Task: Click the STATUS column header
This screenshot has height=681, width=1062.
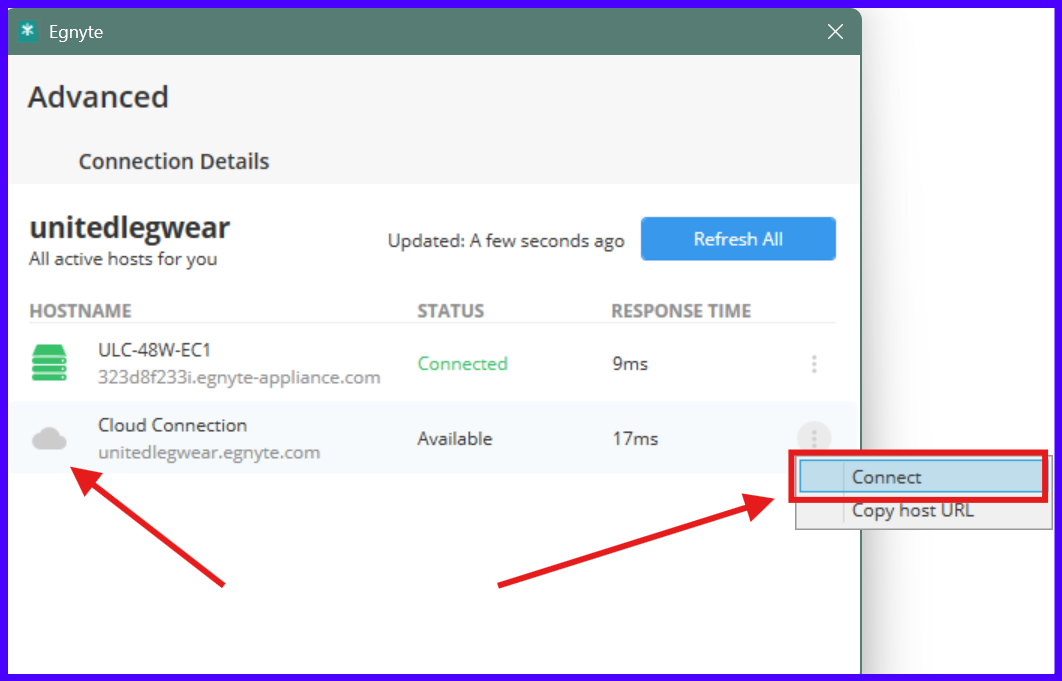Action: [450, 311]
